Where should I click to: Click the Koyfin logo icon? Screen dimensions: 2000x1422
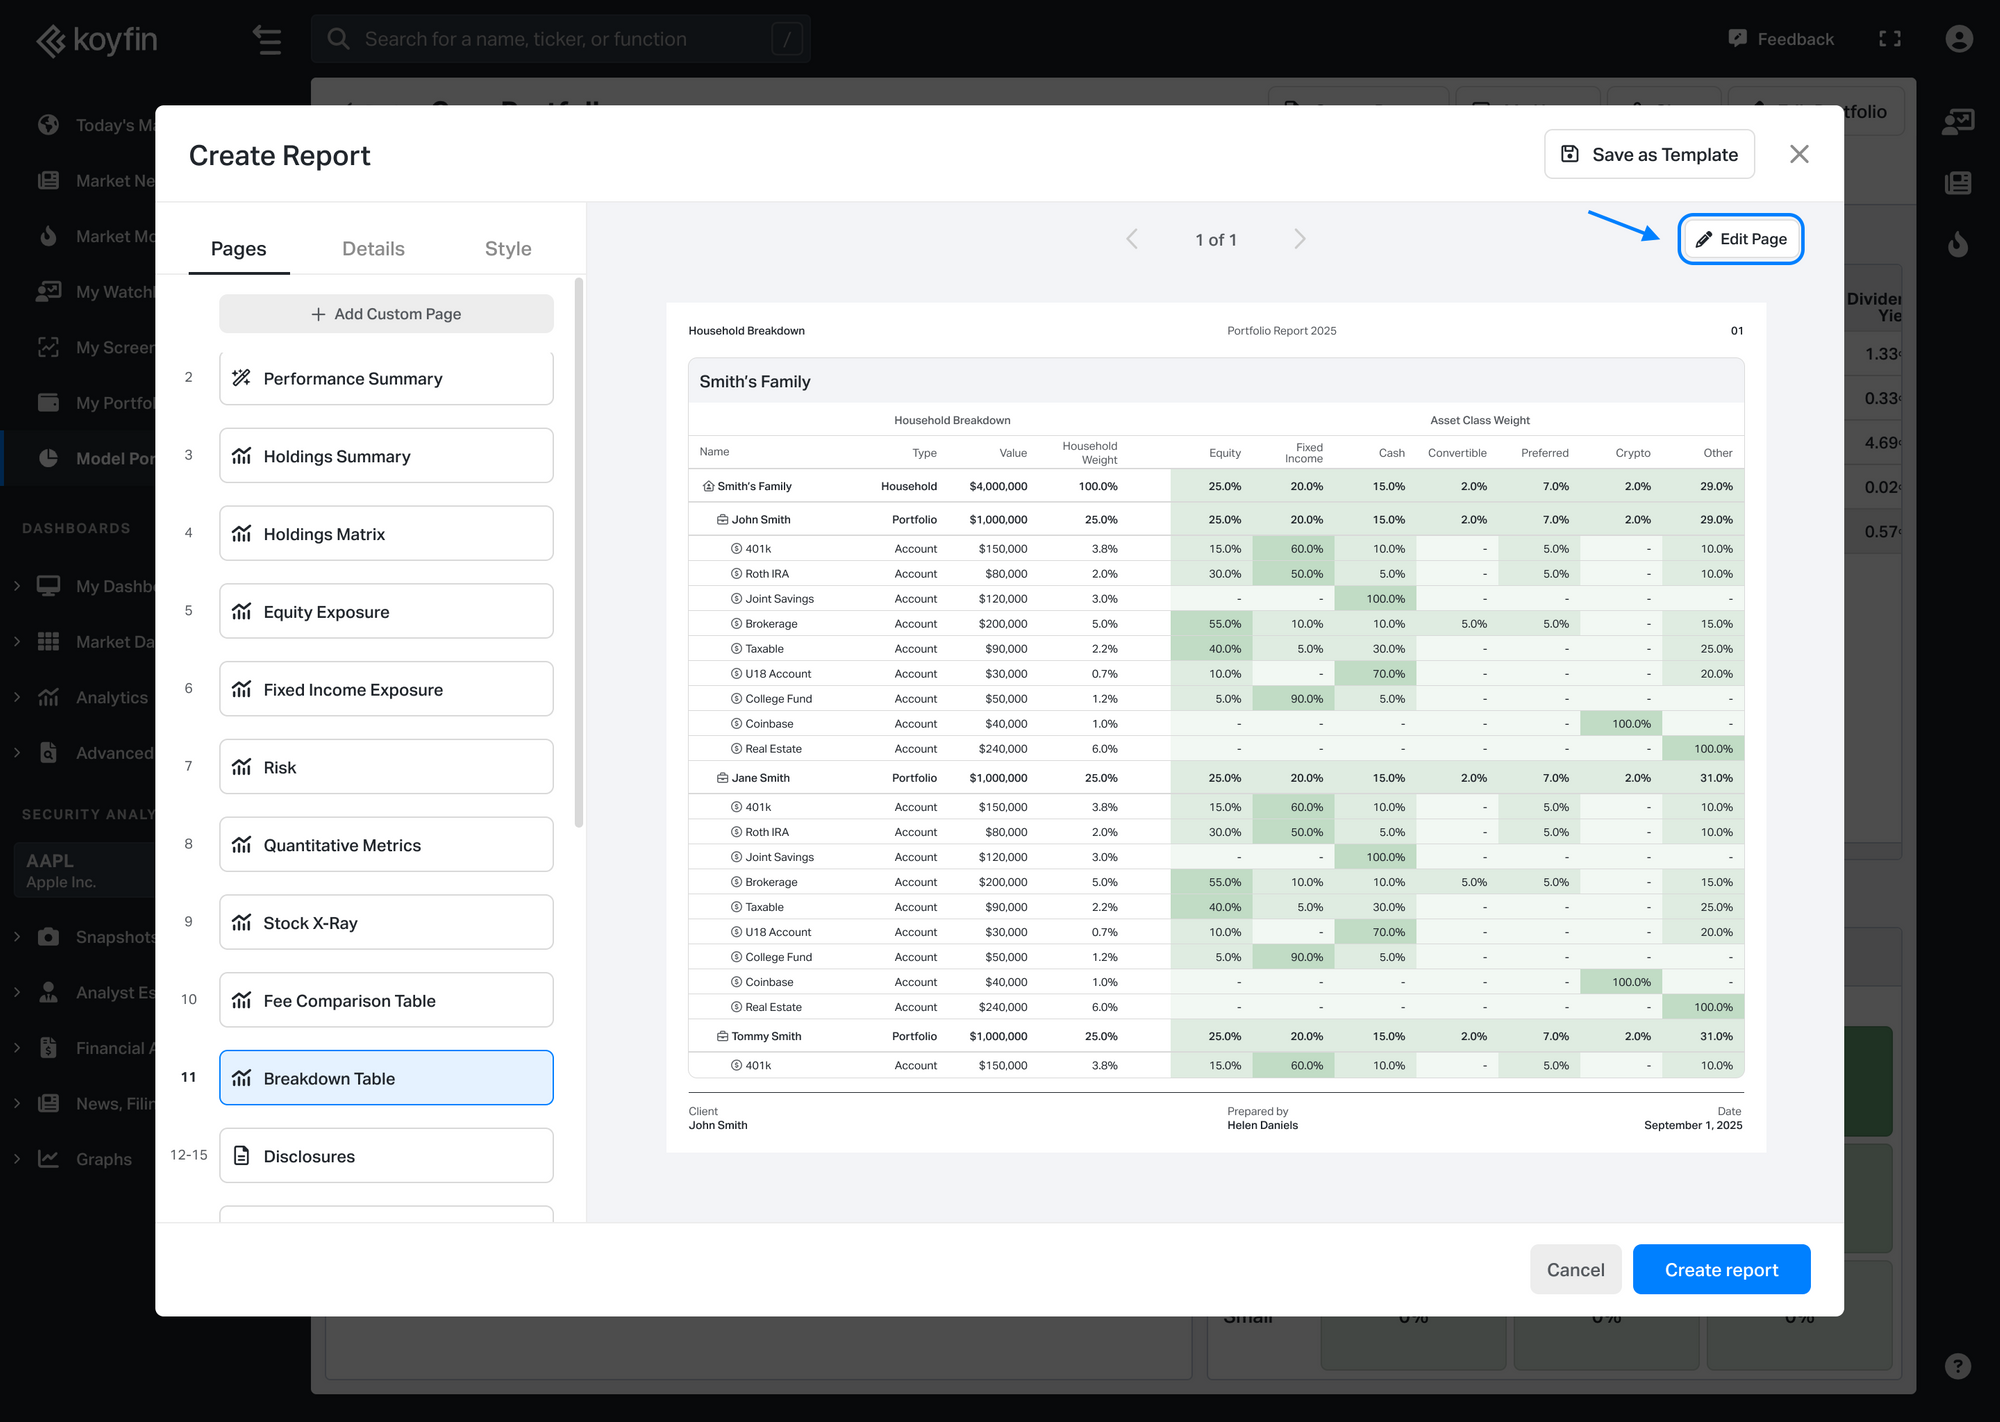coord(51,40)
